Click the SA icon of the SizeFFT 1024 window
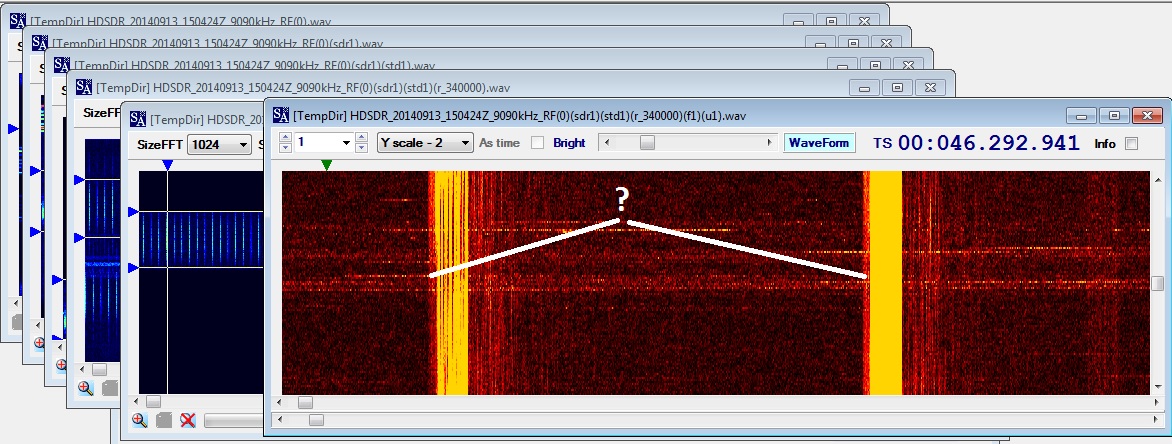 (x=138, y=119)
